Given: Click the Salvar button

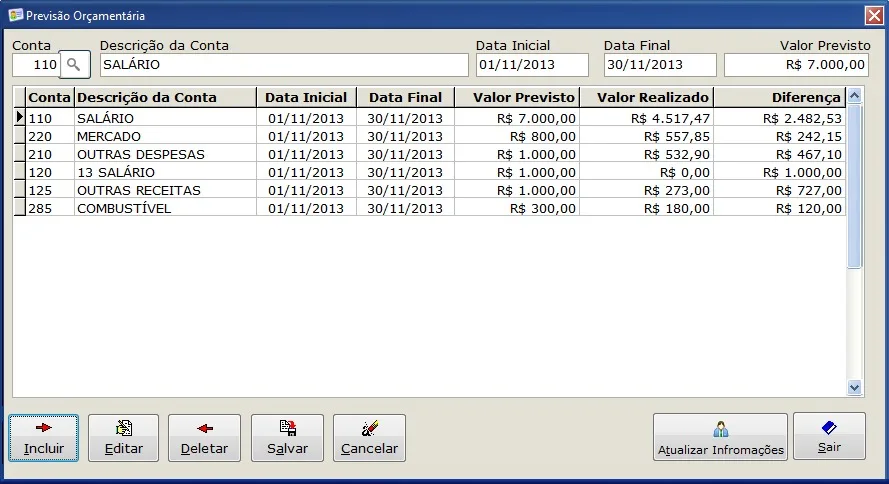Looking at the screenshot, I should click(287, 438).
